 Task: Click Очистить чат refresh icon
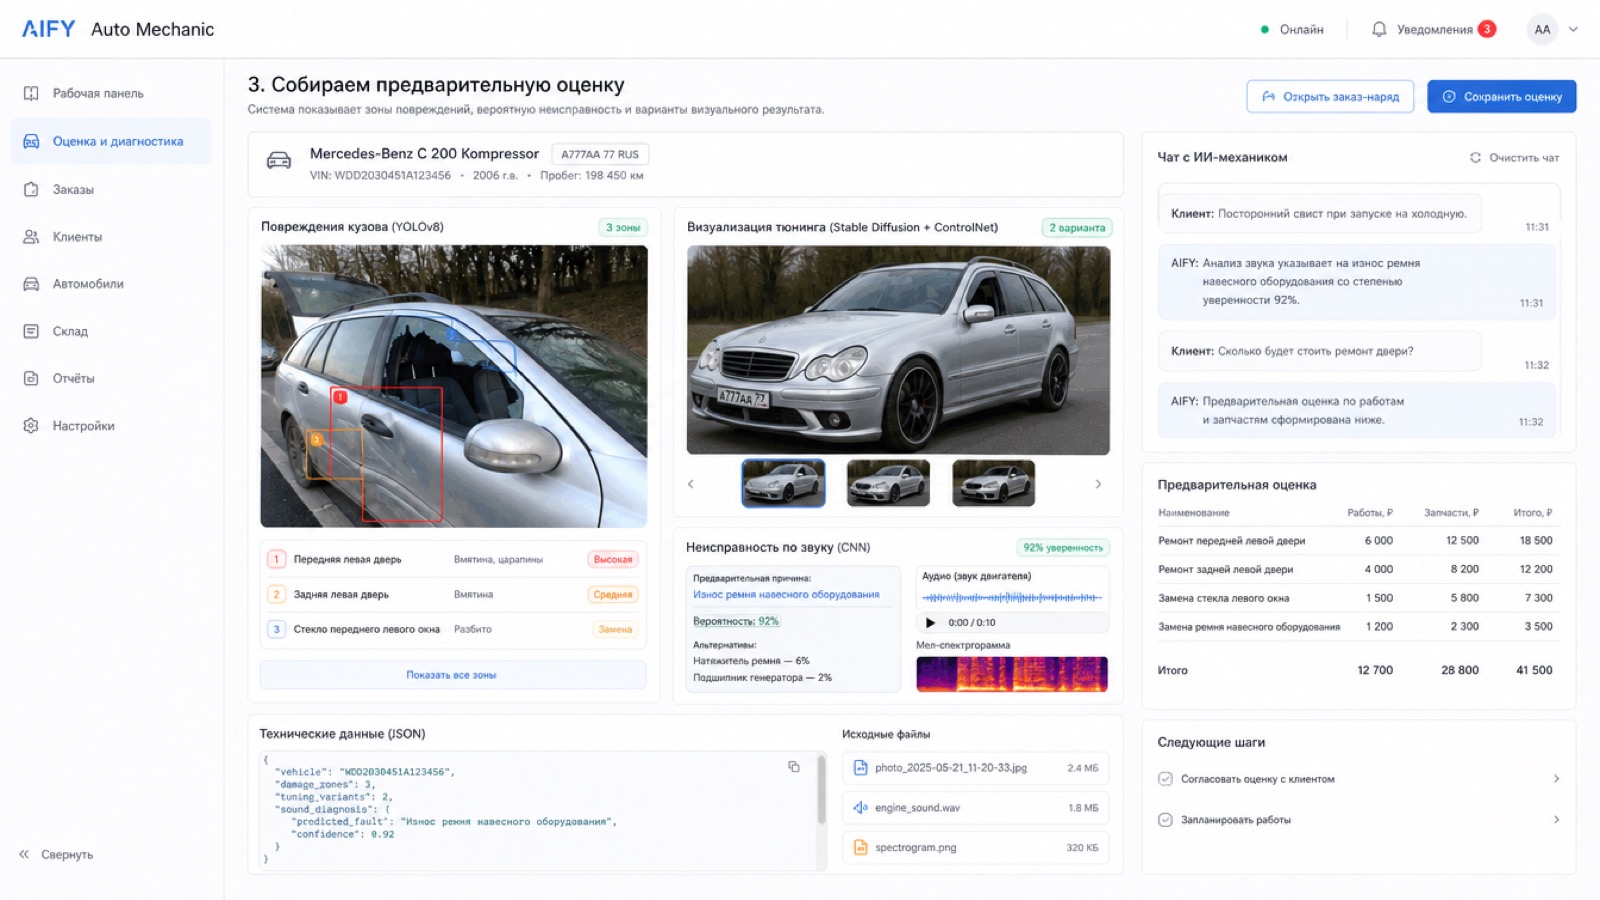(1475, 157)
